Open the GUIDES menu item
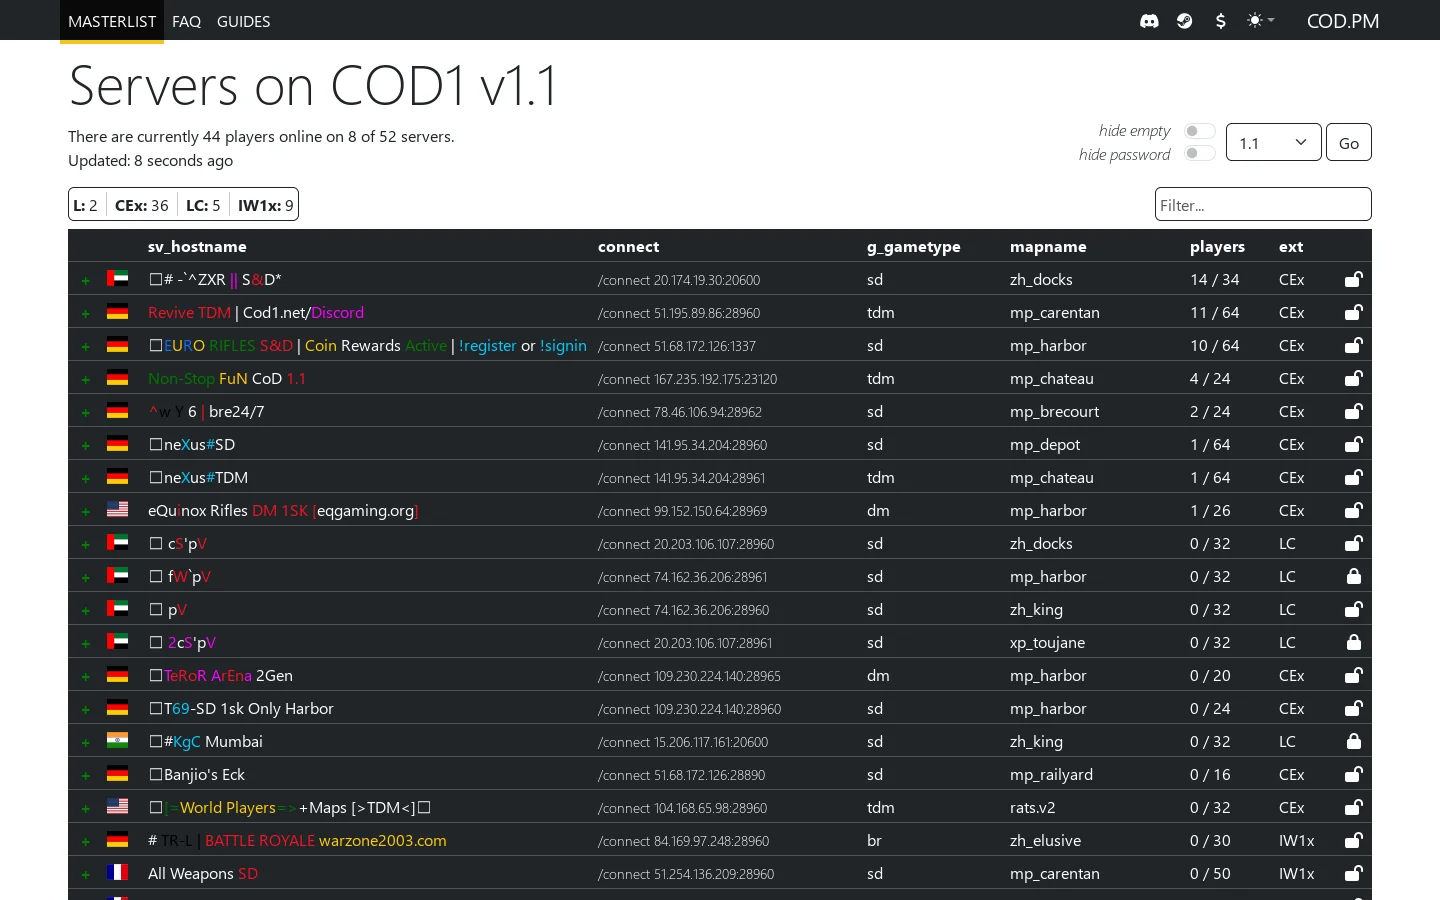 pos(243,21)
